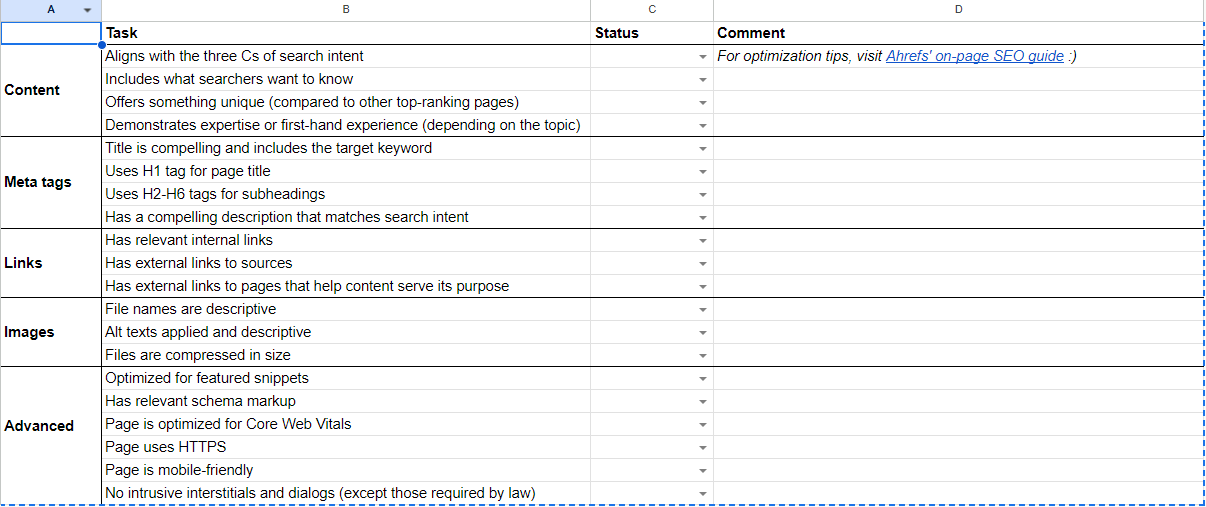Click the 'Task' header cell

346,33
